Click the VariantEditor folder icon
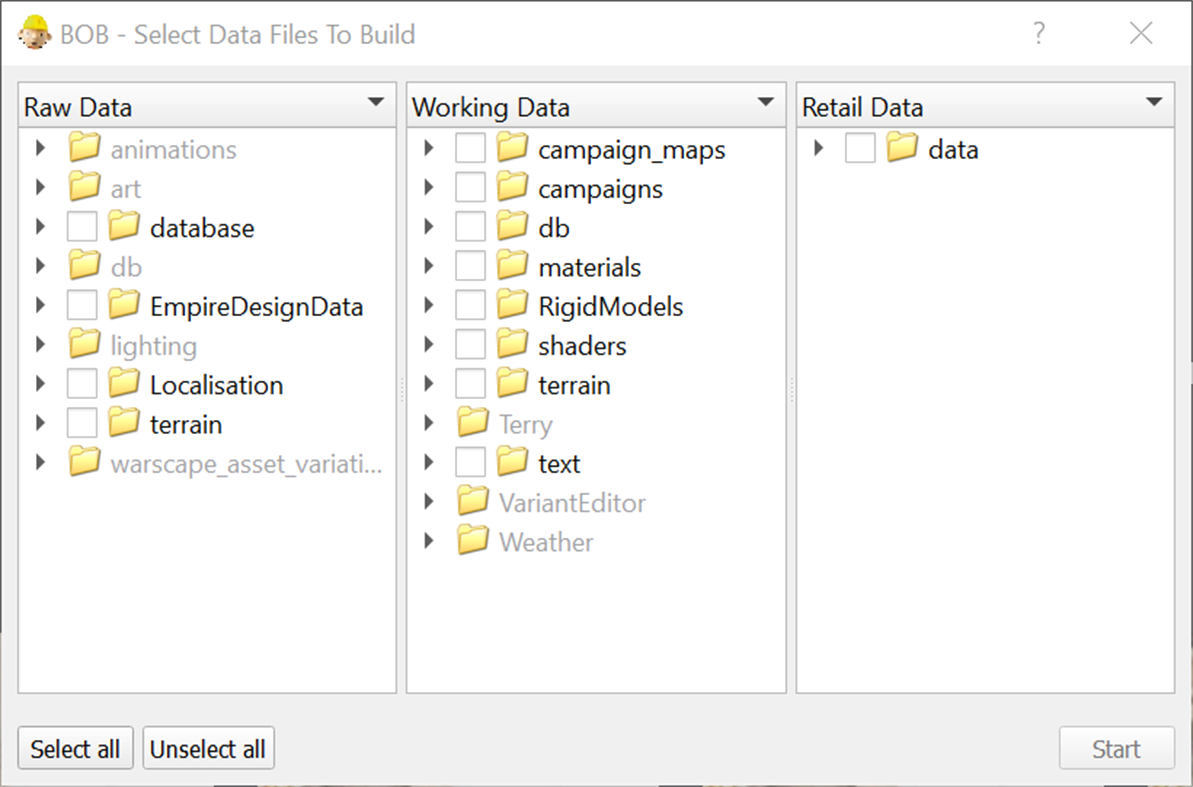1193x787 pixels. pyautogui.click(x=473, y=503)
